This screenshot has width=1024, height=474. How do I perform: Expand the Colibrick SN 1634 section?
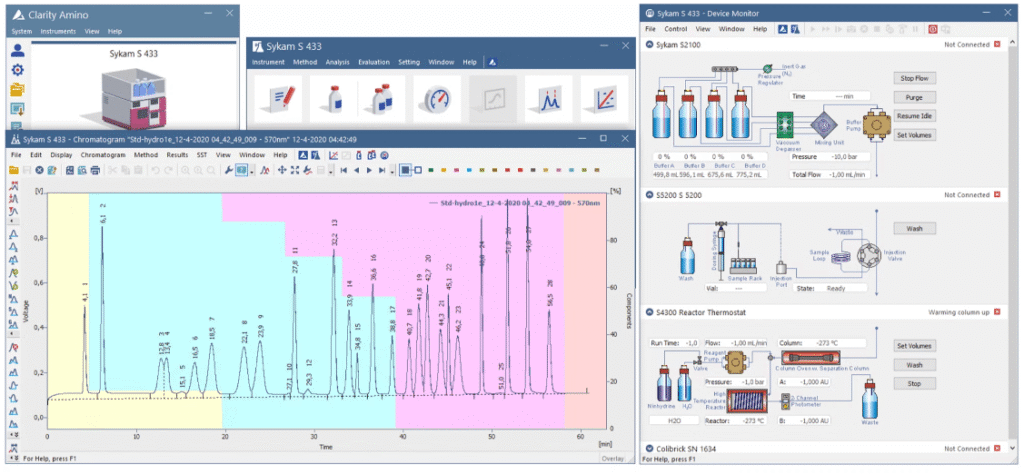(649, 449)
